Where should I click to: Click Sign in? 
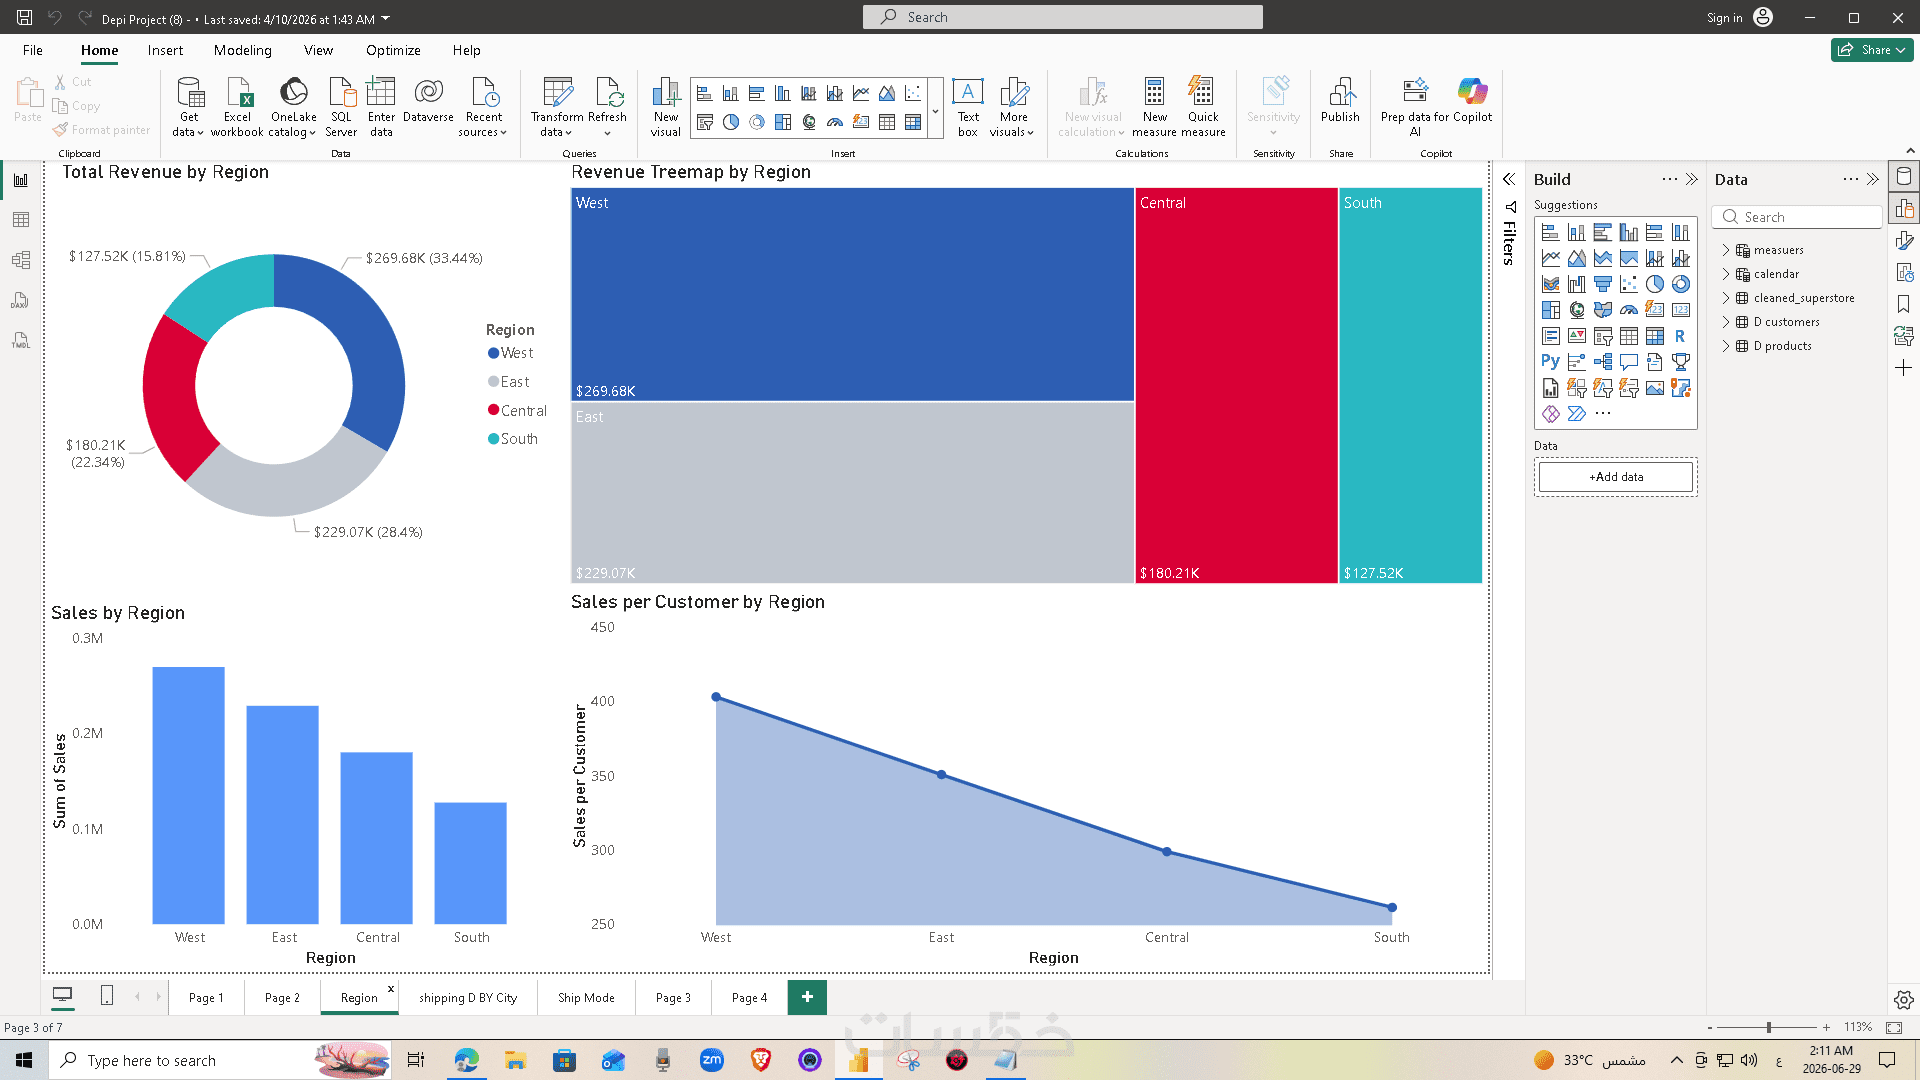click(1739, 17)
